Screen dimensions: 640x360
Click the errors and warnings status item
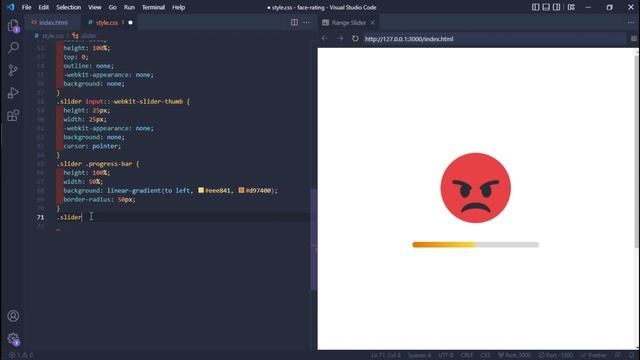[21, 355]
